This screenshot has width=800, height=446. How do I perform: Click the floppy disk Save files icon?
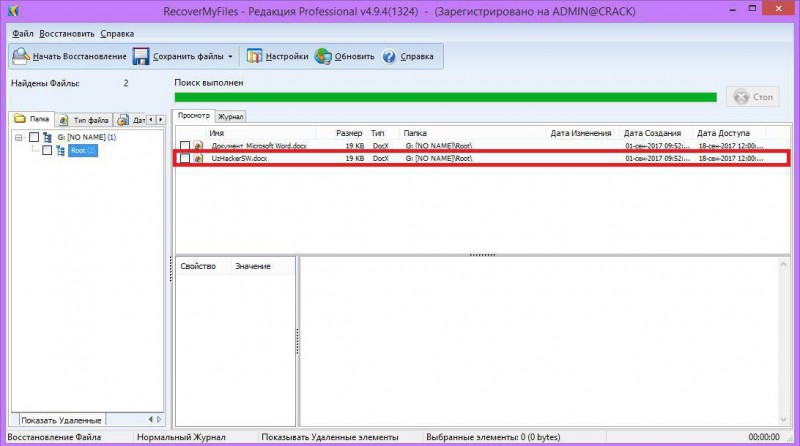(141, 56)
